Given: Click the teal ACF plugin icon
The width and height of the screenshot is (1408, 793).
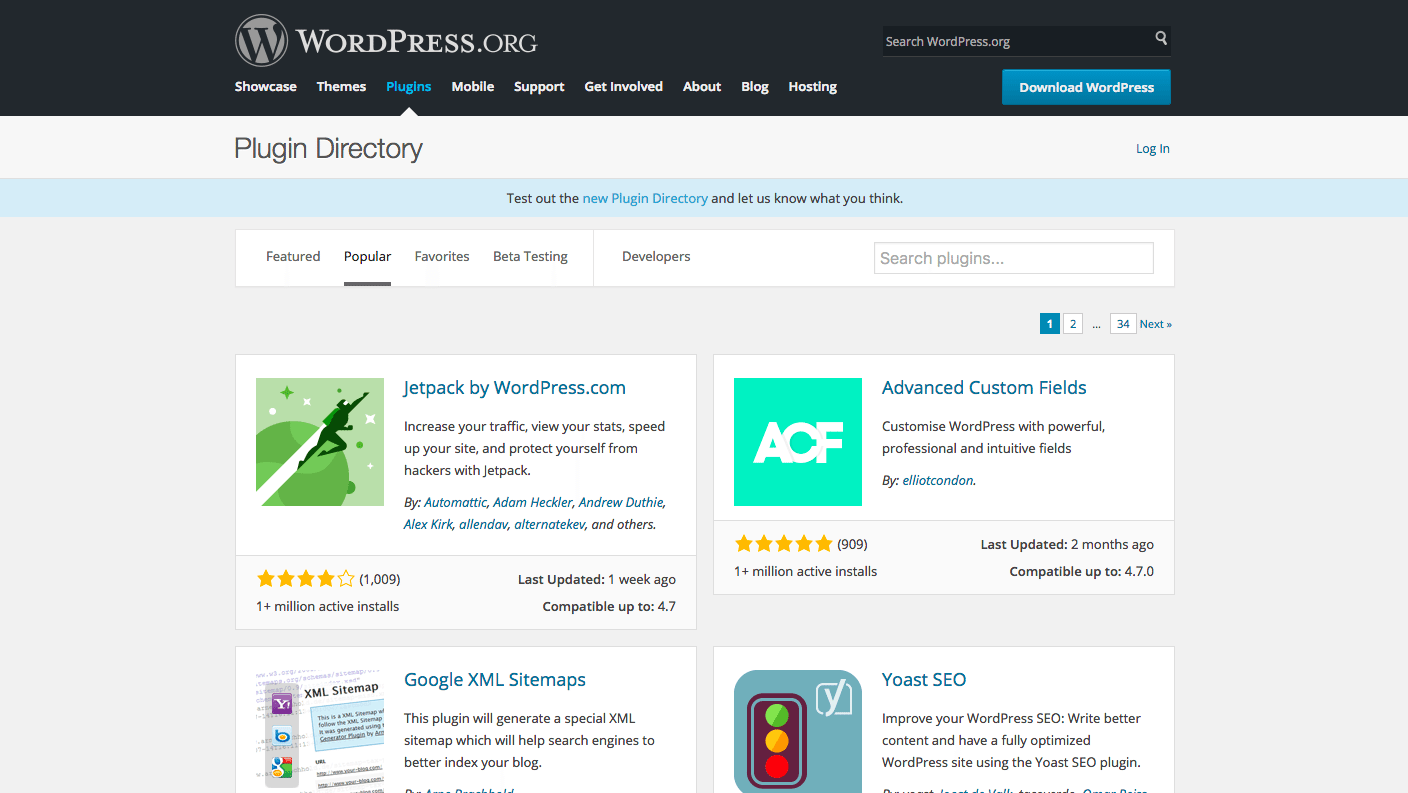Looking at the screenshot, I should tap(797, 442).
